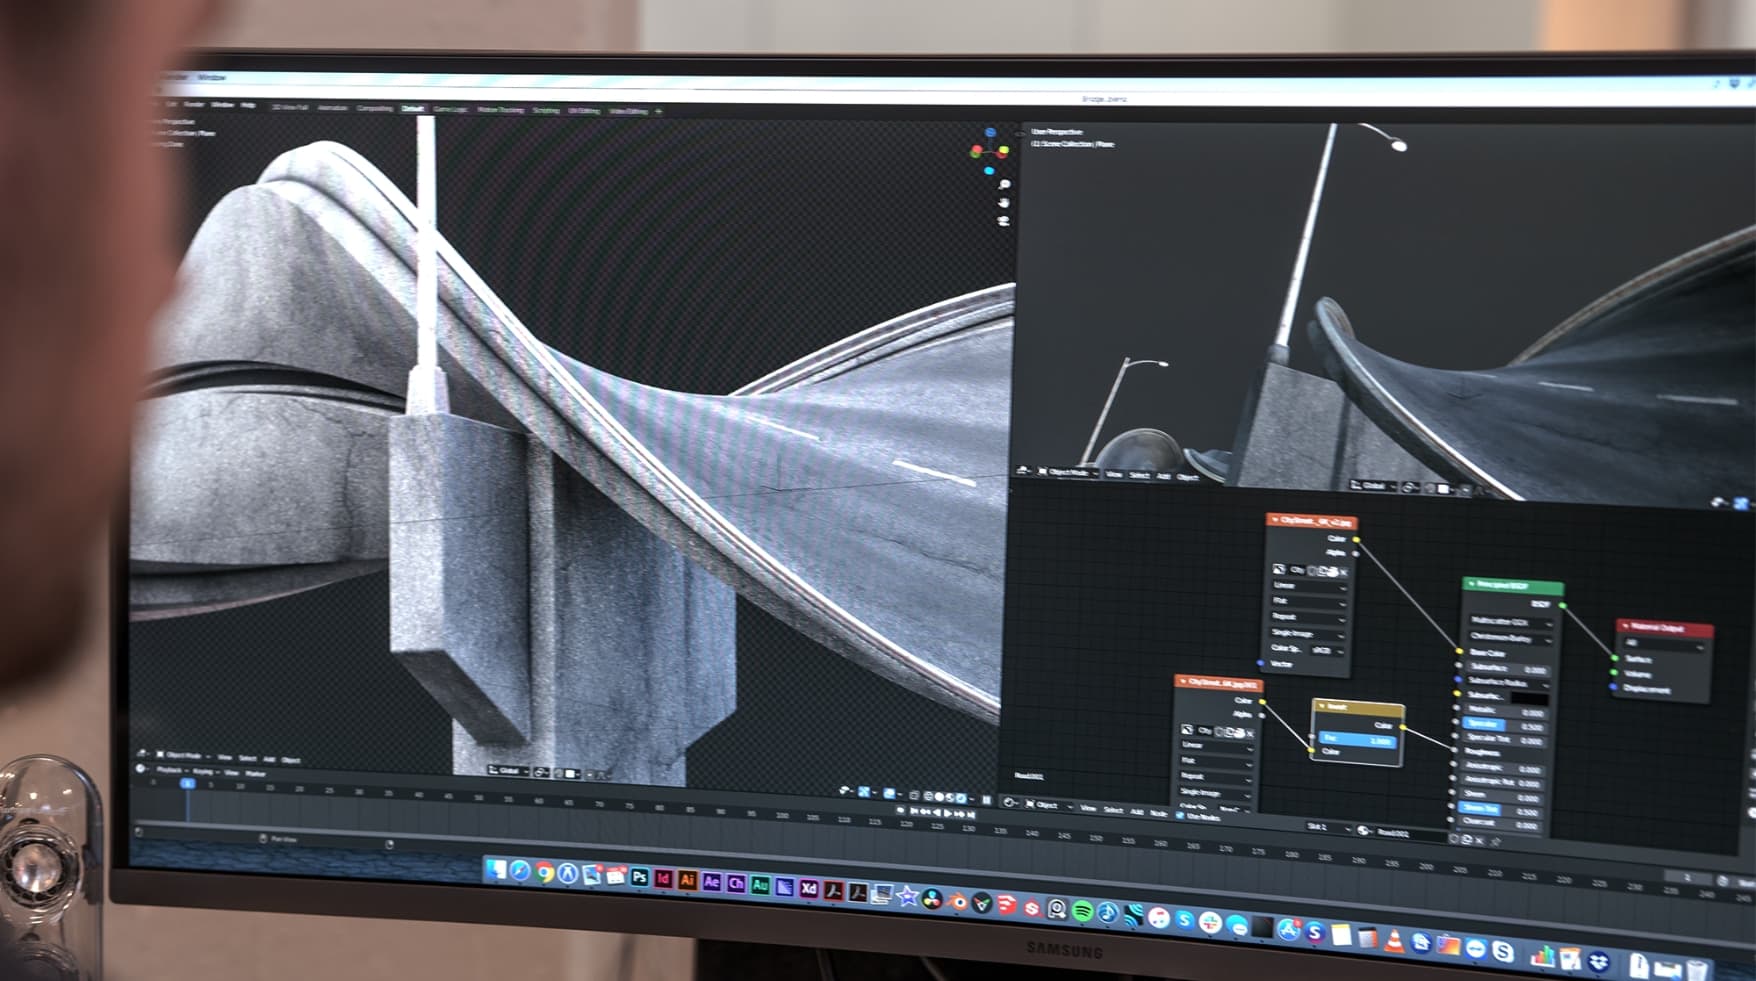Click the Clearcoat value field
1756x981 pixels.
click(1501, 823)
